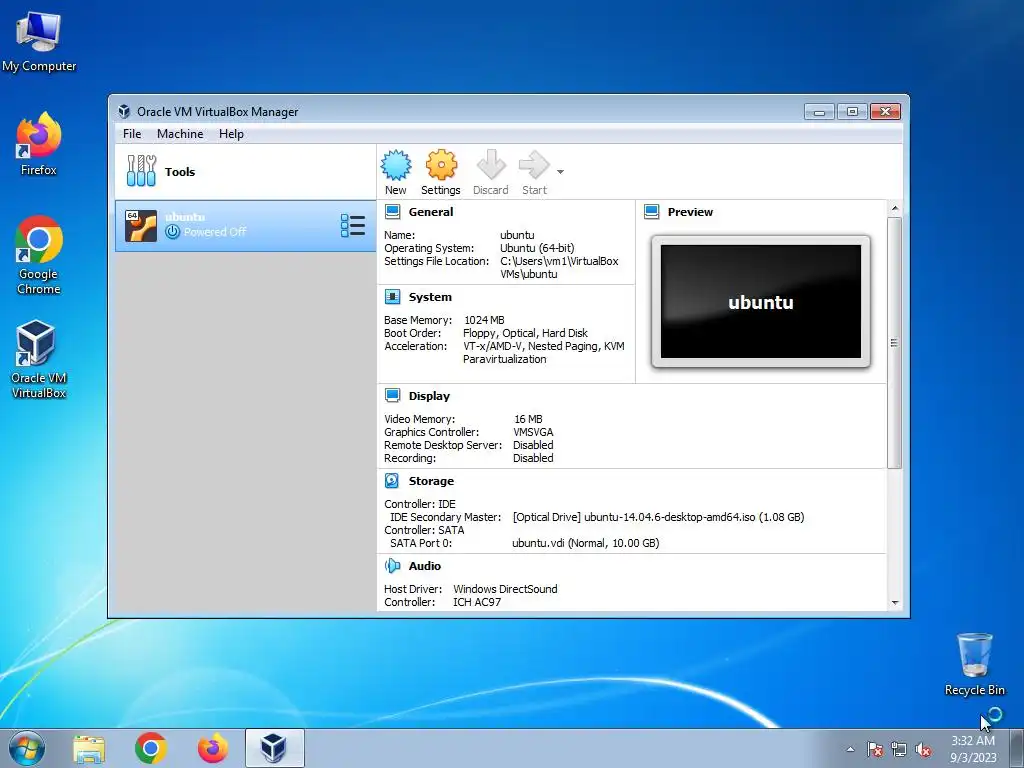Click the details pane scroll up arrow
Screen dimensions: 1024x768
click(x=895, y=208)
